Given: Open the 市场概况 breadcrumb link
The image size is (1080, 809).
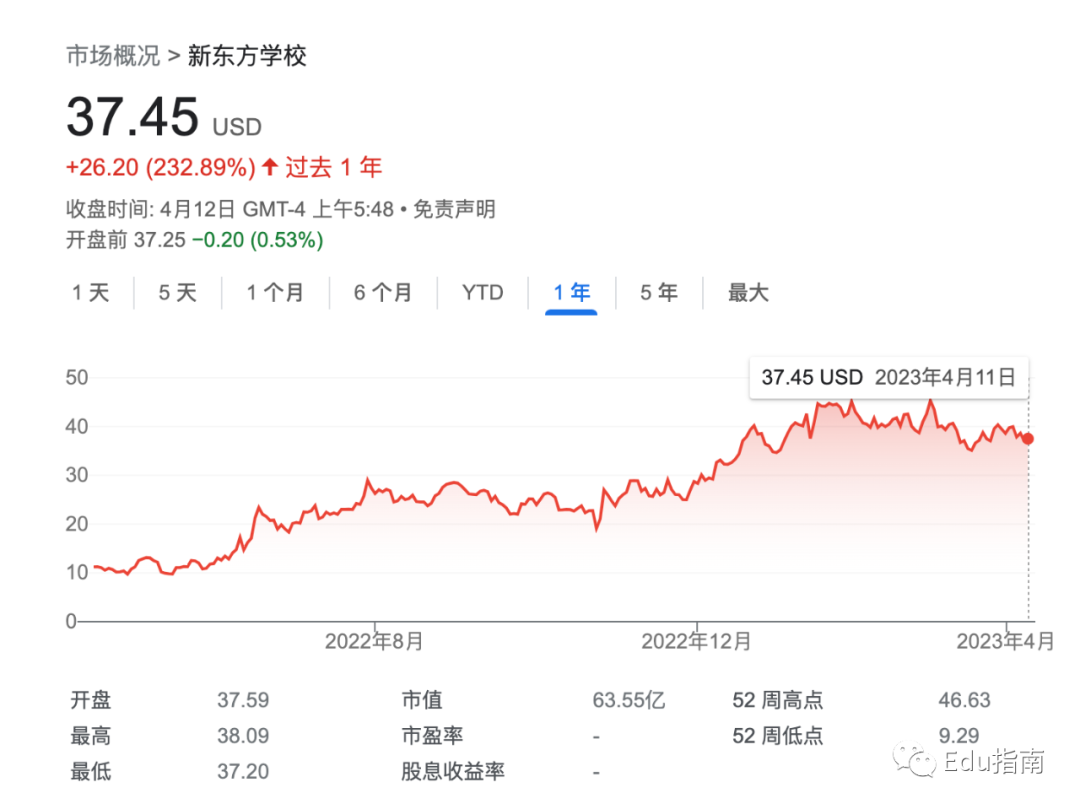Looking at the screenshot, I should point(113,56).
